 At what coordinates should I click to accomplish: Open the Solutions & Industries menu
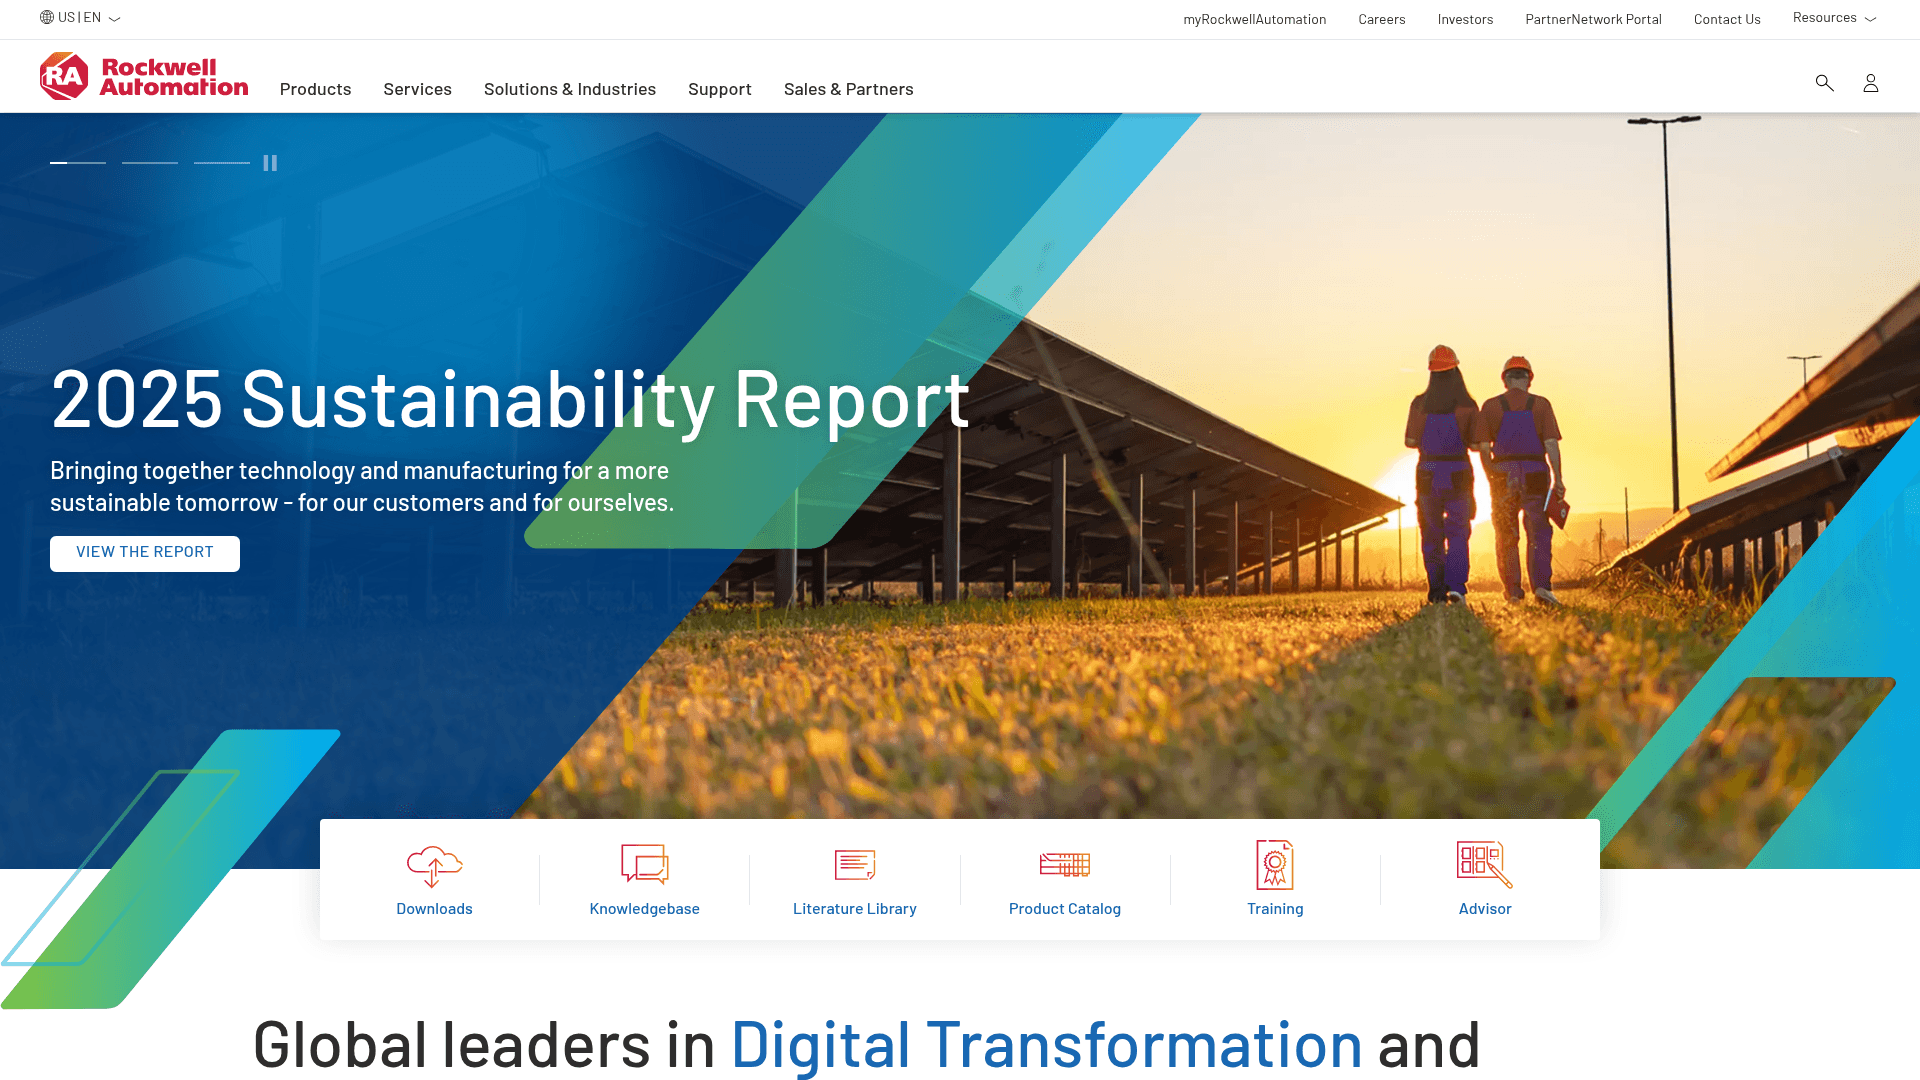coord(570,89)
